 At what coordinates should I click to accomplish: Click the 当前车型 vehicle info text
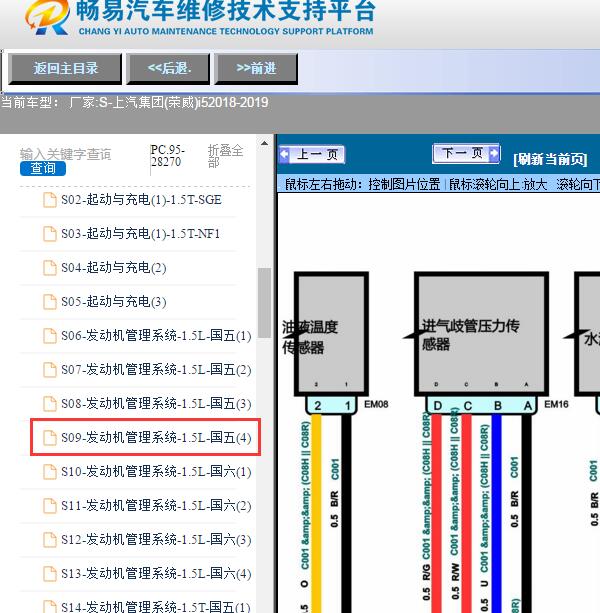(135, 102)
